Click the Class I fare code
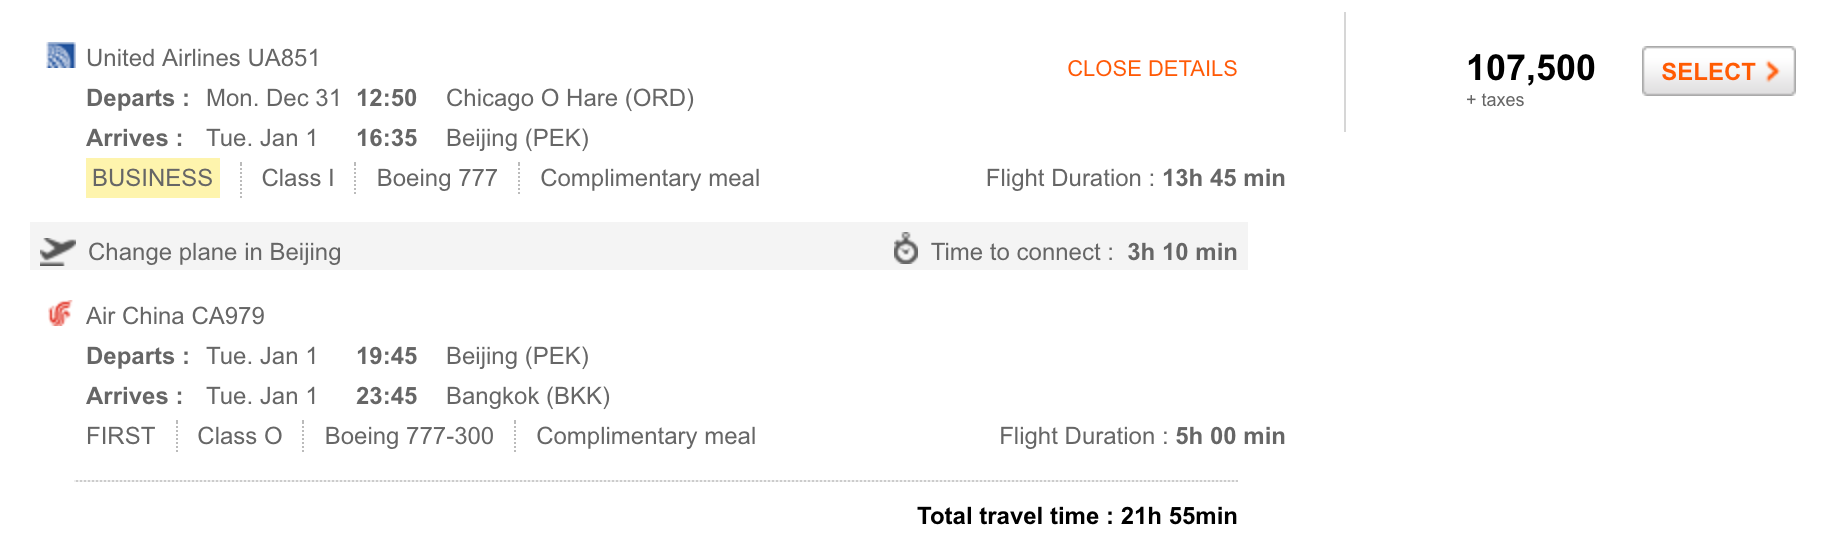The width and height of the screenshot is (1828, 556). tap(298, 178)
